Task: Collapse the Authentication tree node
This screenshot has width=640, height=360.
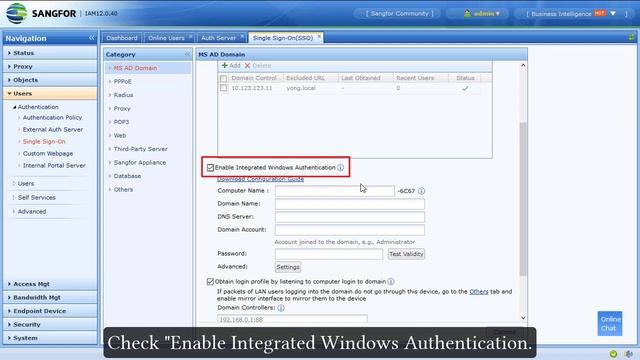Action: click(x=15, y=107)
